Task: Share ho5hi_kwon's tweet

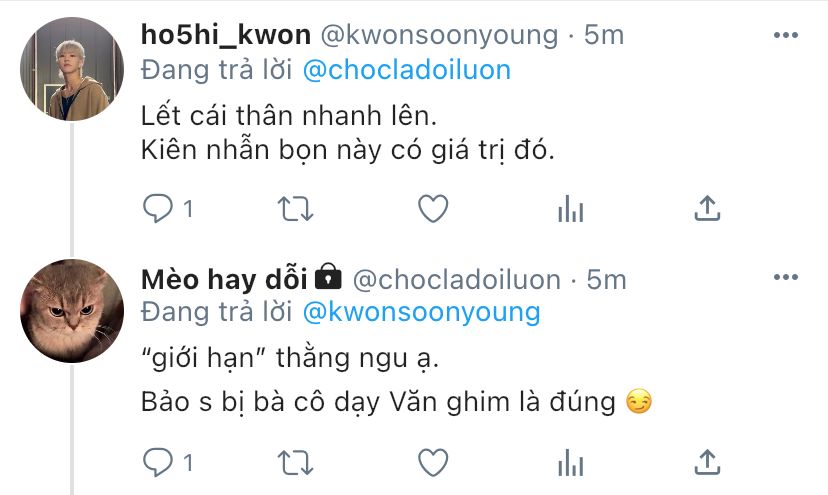Action: tap(707, 208)
